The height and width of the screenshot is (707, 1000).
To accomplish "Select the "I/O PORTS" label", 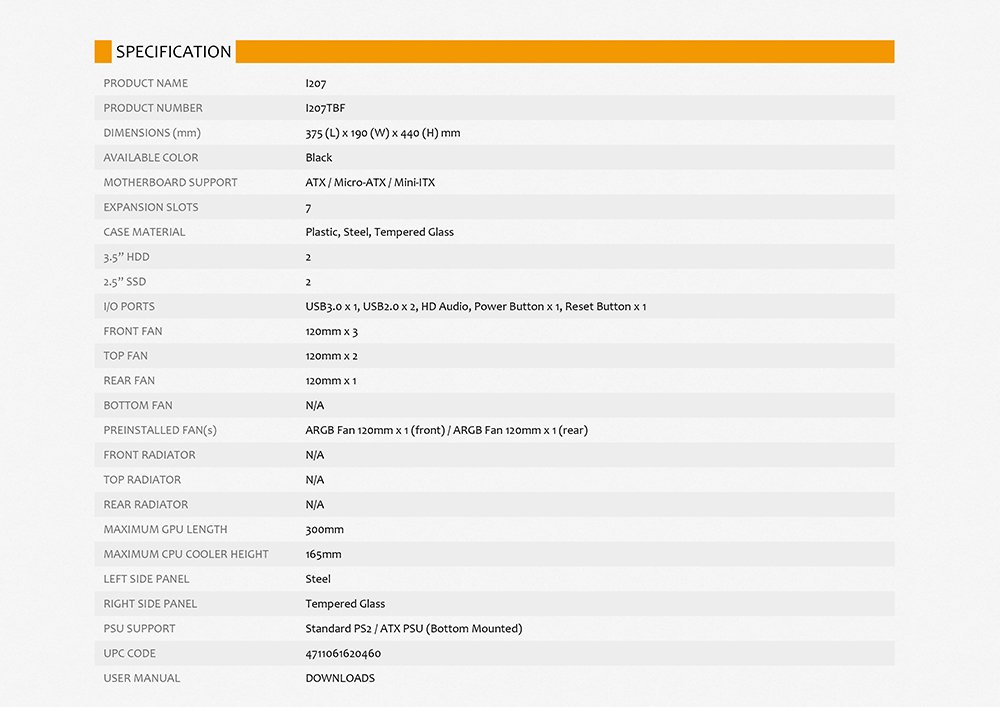I will [x=129, y=307].
